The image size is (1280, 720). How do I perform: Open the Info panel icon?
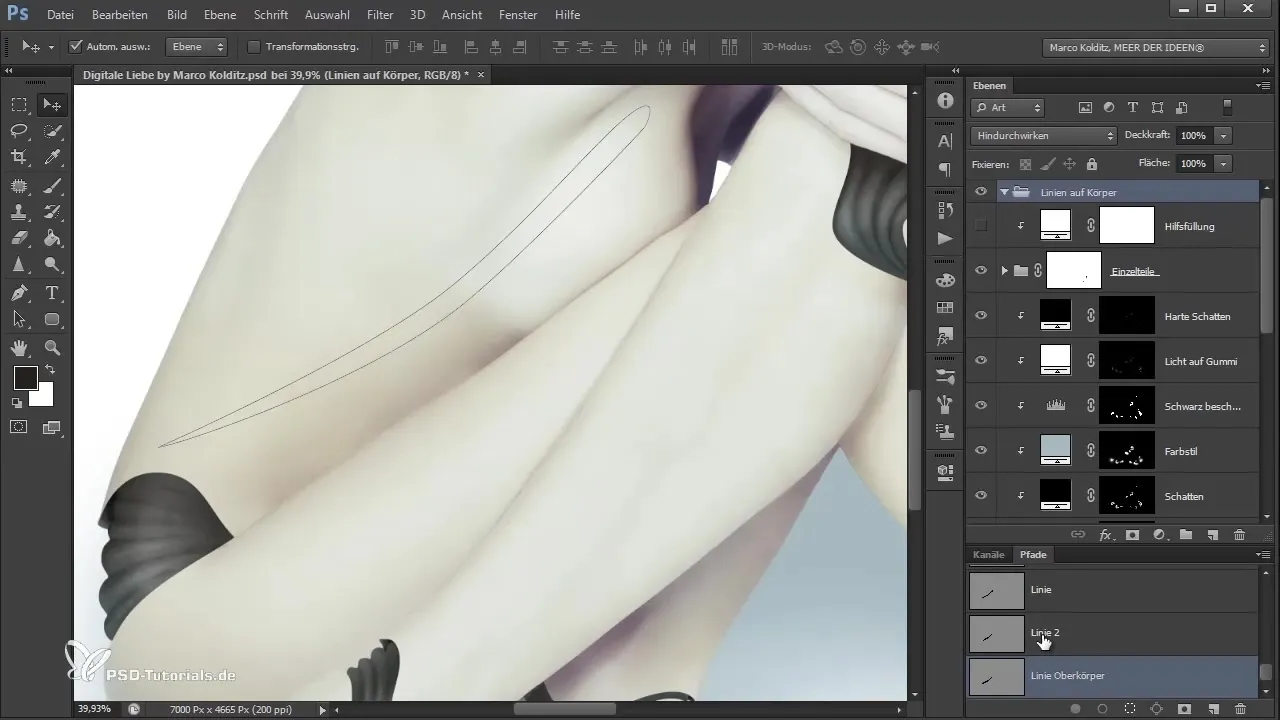pyautogui.click(x=945, y=101)
